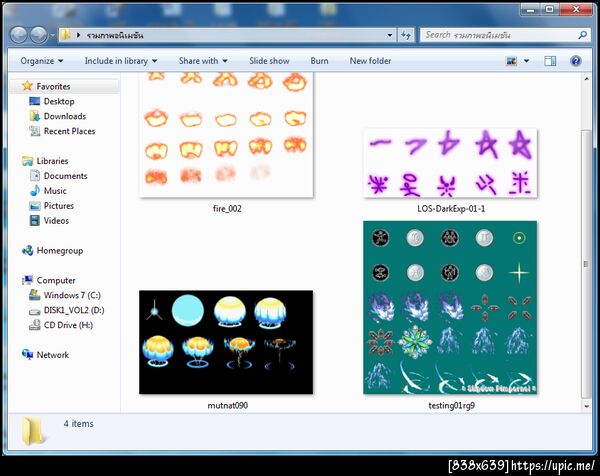Click the scrollbar down arrow
The height and width of the screenshot is (476, 600).
click(x=587, y=406)
